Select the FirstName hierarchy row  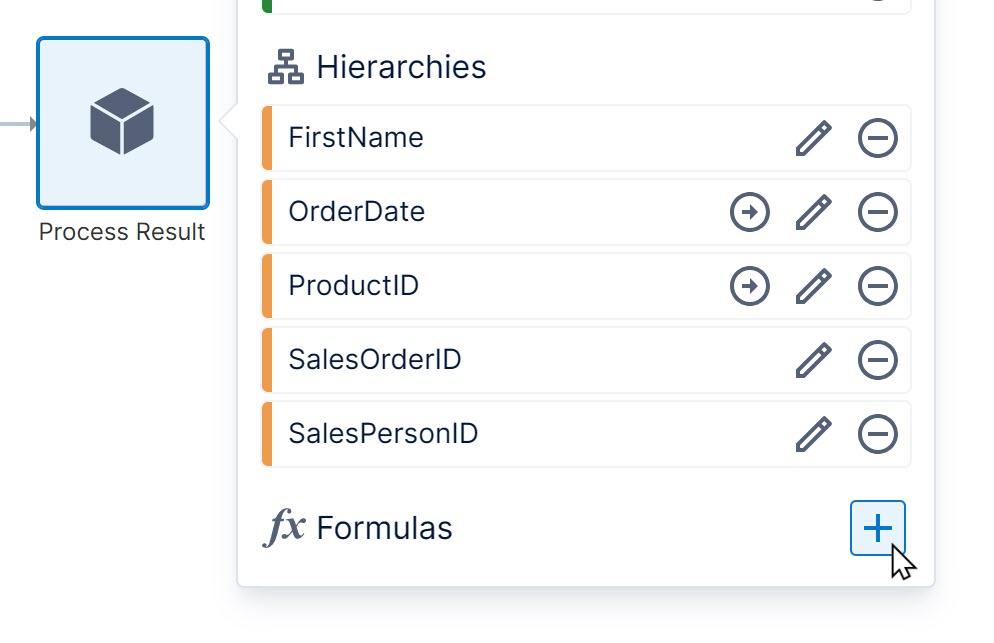tap(500, 137)
